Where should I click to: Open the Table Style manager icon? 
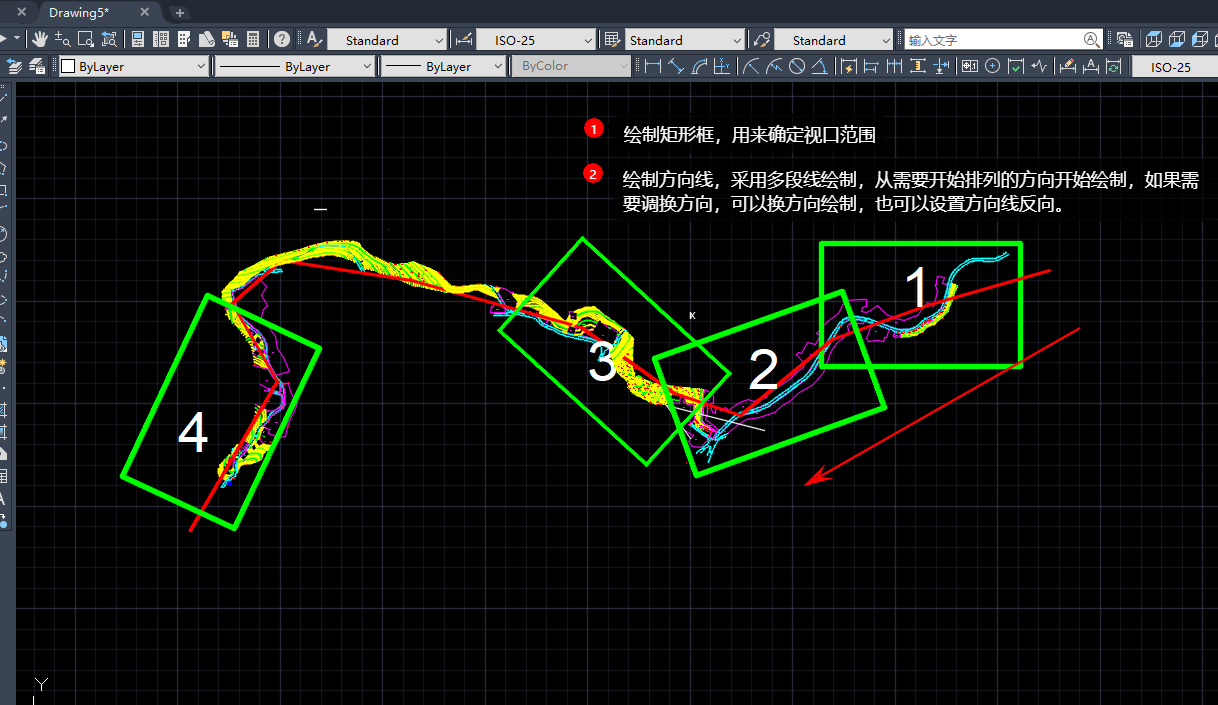(x=613, y=40)
